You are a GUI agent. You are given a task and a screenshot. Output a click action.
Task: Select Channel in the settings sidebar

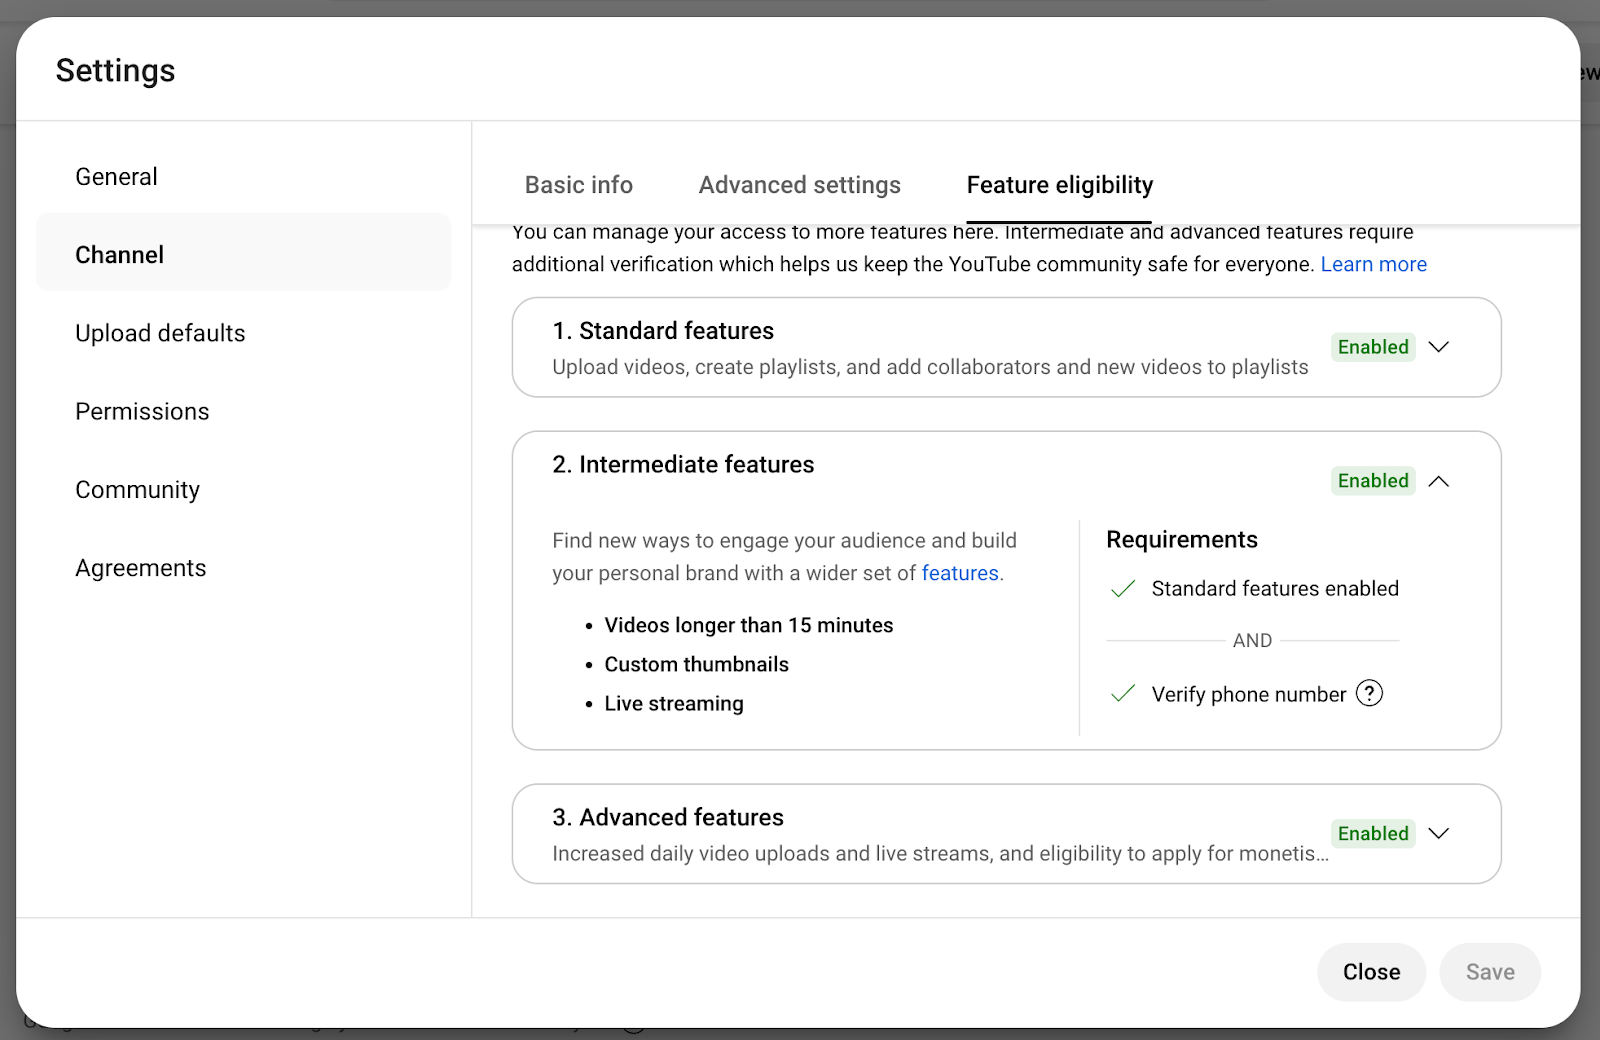point(120,255)
